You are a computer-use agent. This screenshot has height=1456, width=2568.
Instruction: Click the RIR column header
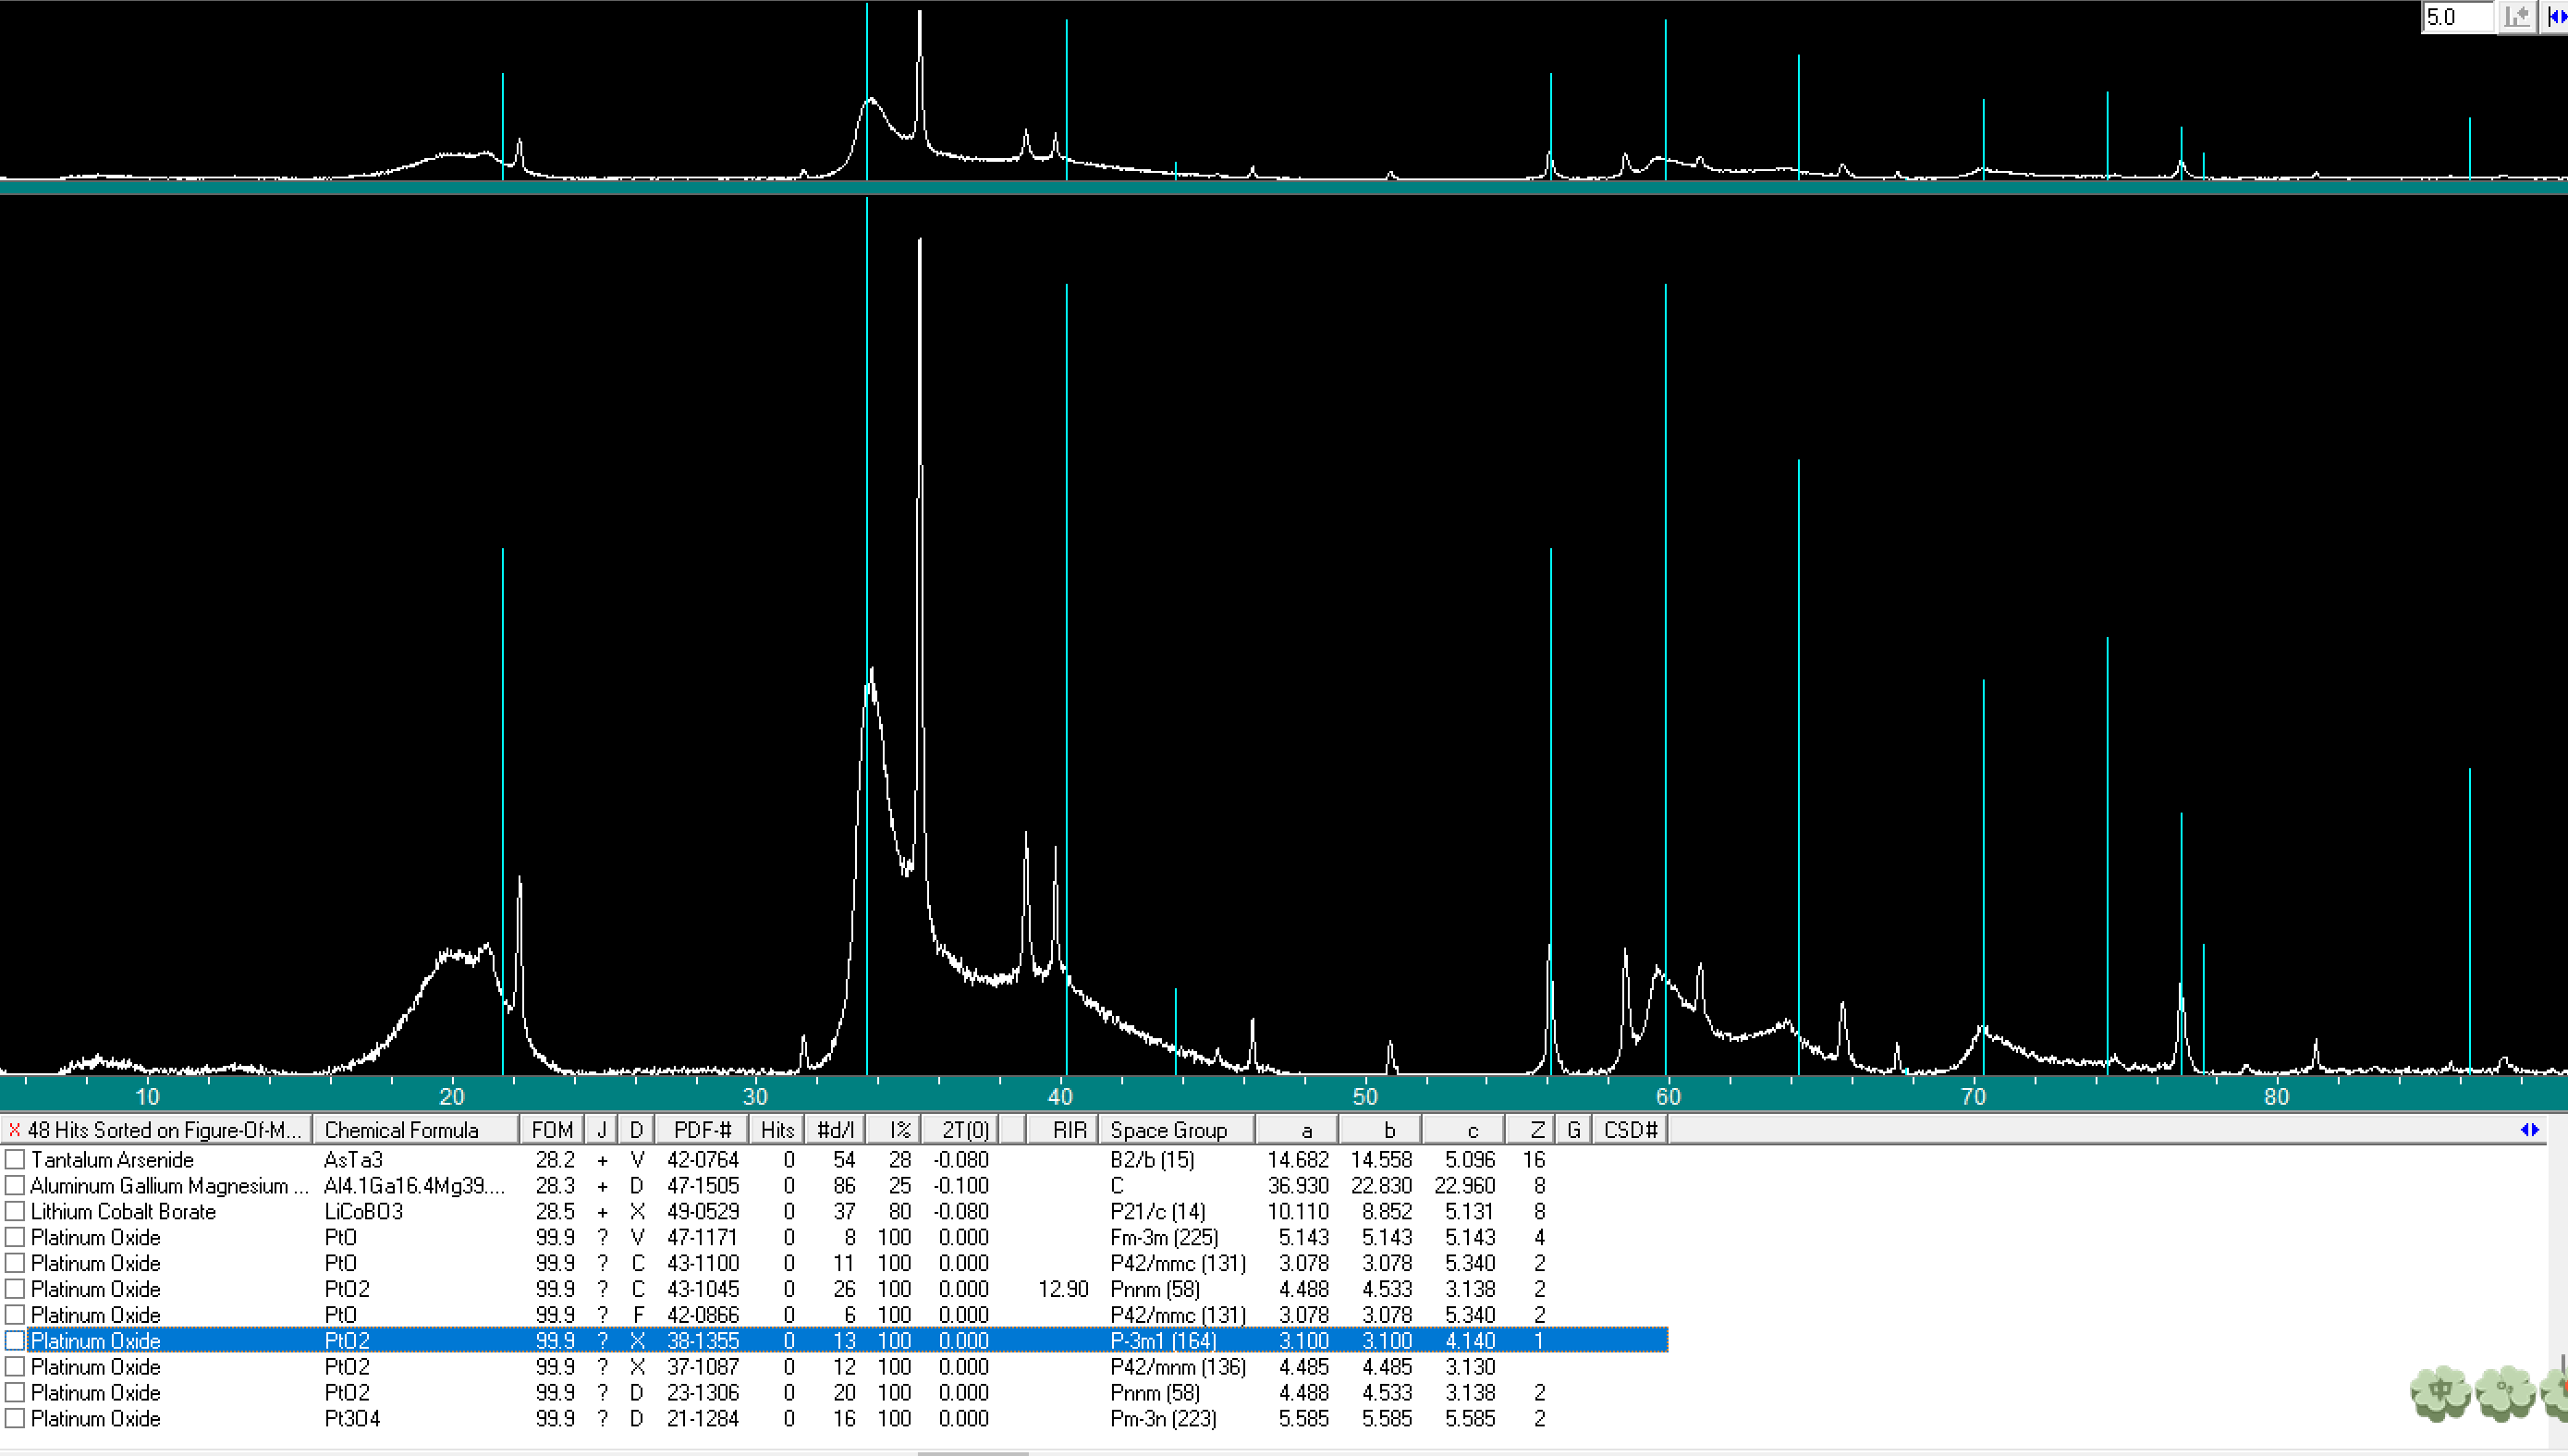click(1068, 1130)
